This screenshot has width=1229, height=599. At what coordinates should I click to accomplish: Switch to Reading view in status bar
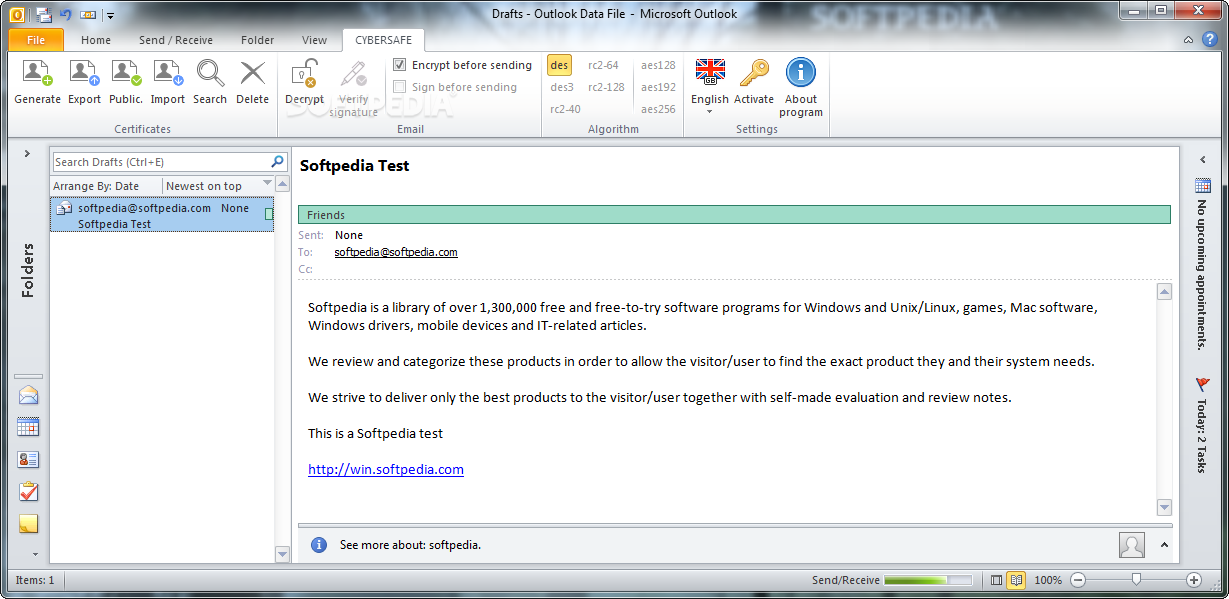coord(1015,580)
